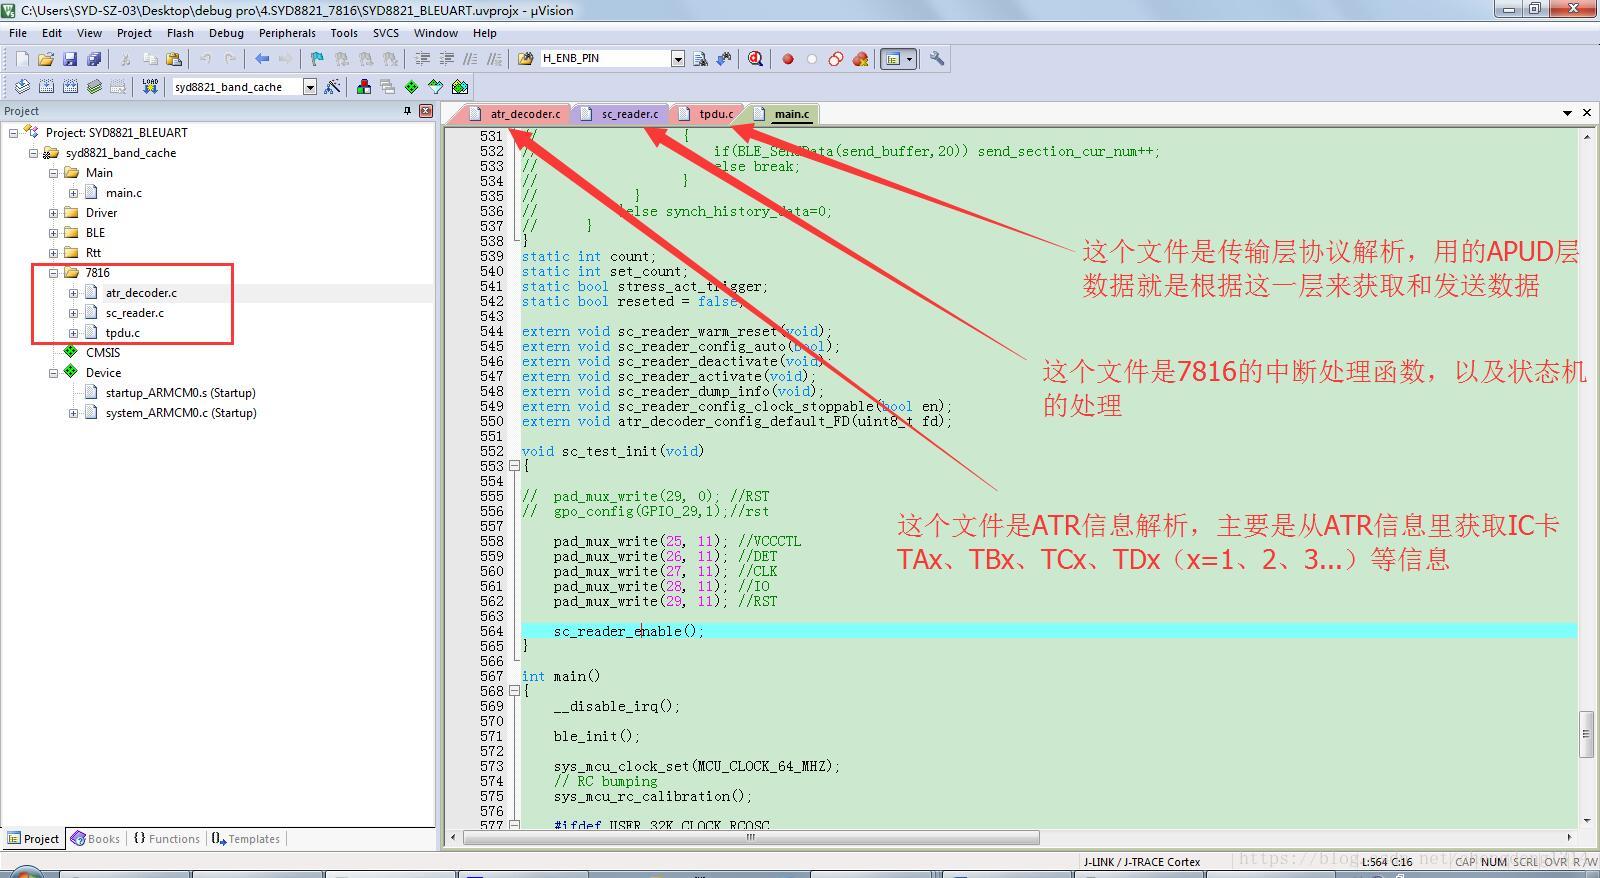Viewport: 1600px width, 878px height.
Task: Open the Flash menu
Action: click(180, 33)
